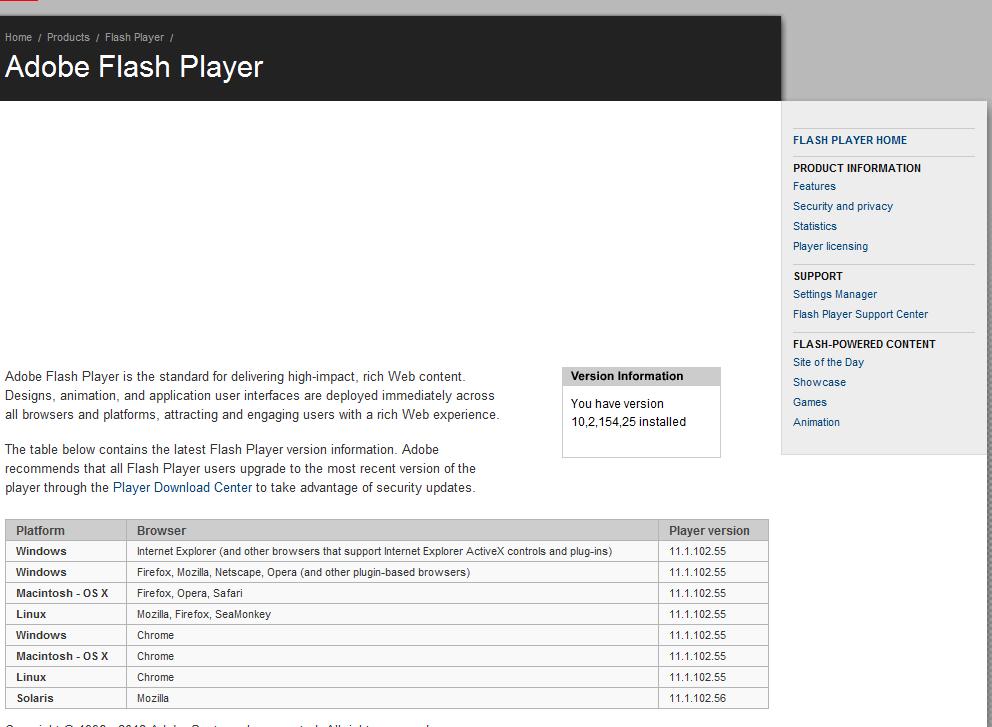Open Flash Player Home in sidebar
The image size is (992, 727).
(850, 140)
